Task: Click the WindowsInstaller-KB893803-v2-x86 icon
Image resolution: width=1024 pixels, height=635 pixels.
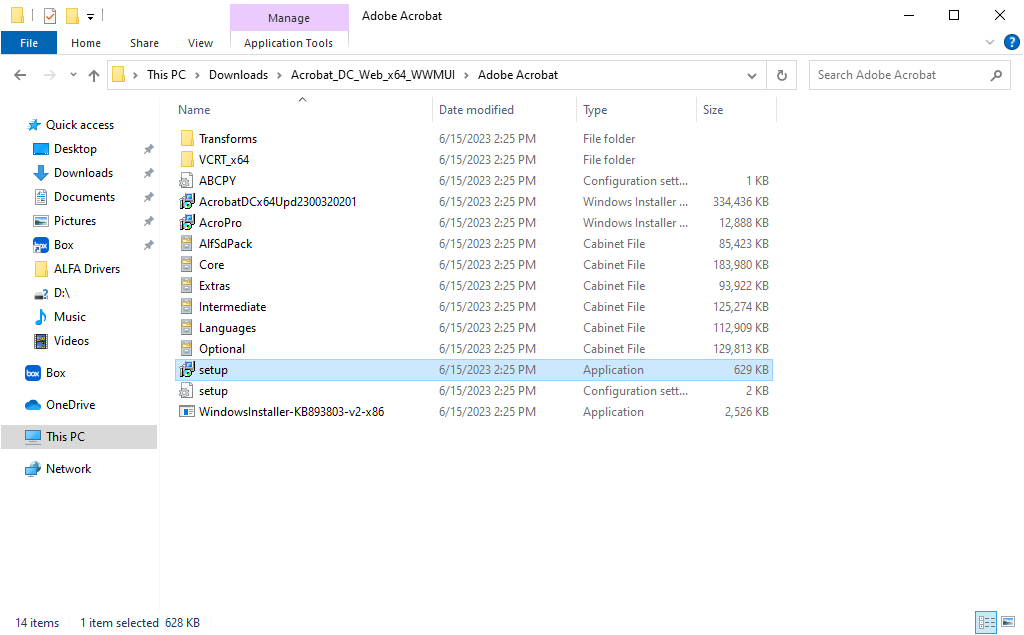Action: coord(187,412)
